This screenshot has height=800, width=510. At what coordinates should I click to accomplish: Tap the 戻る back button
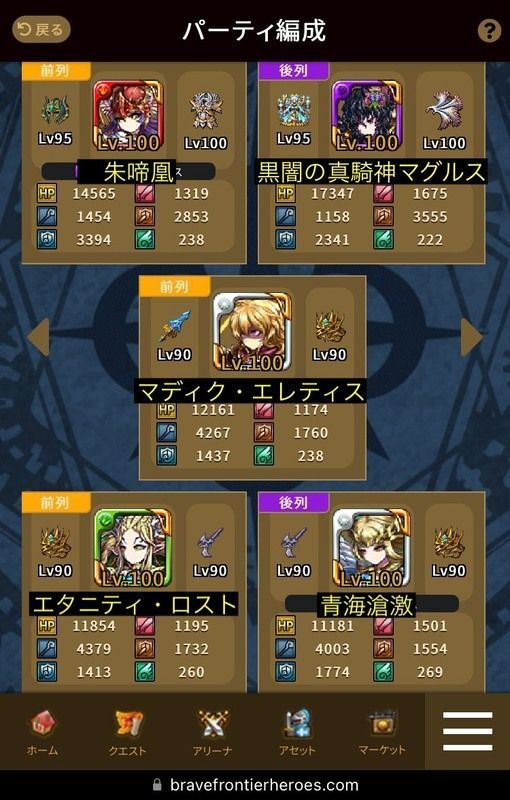[x=41, y=30]
